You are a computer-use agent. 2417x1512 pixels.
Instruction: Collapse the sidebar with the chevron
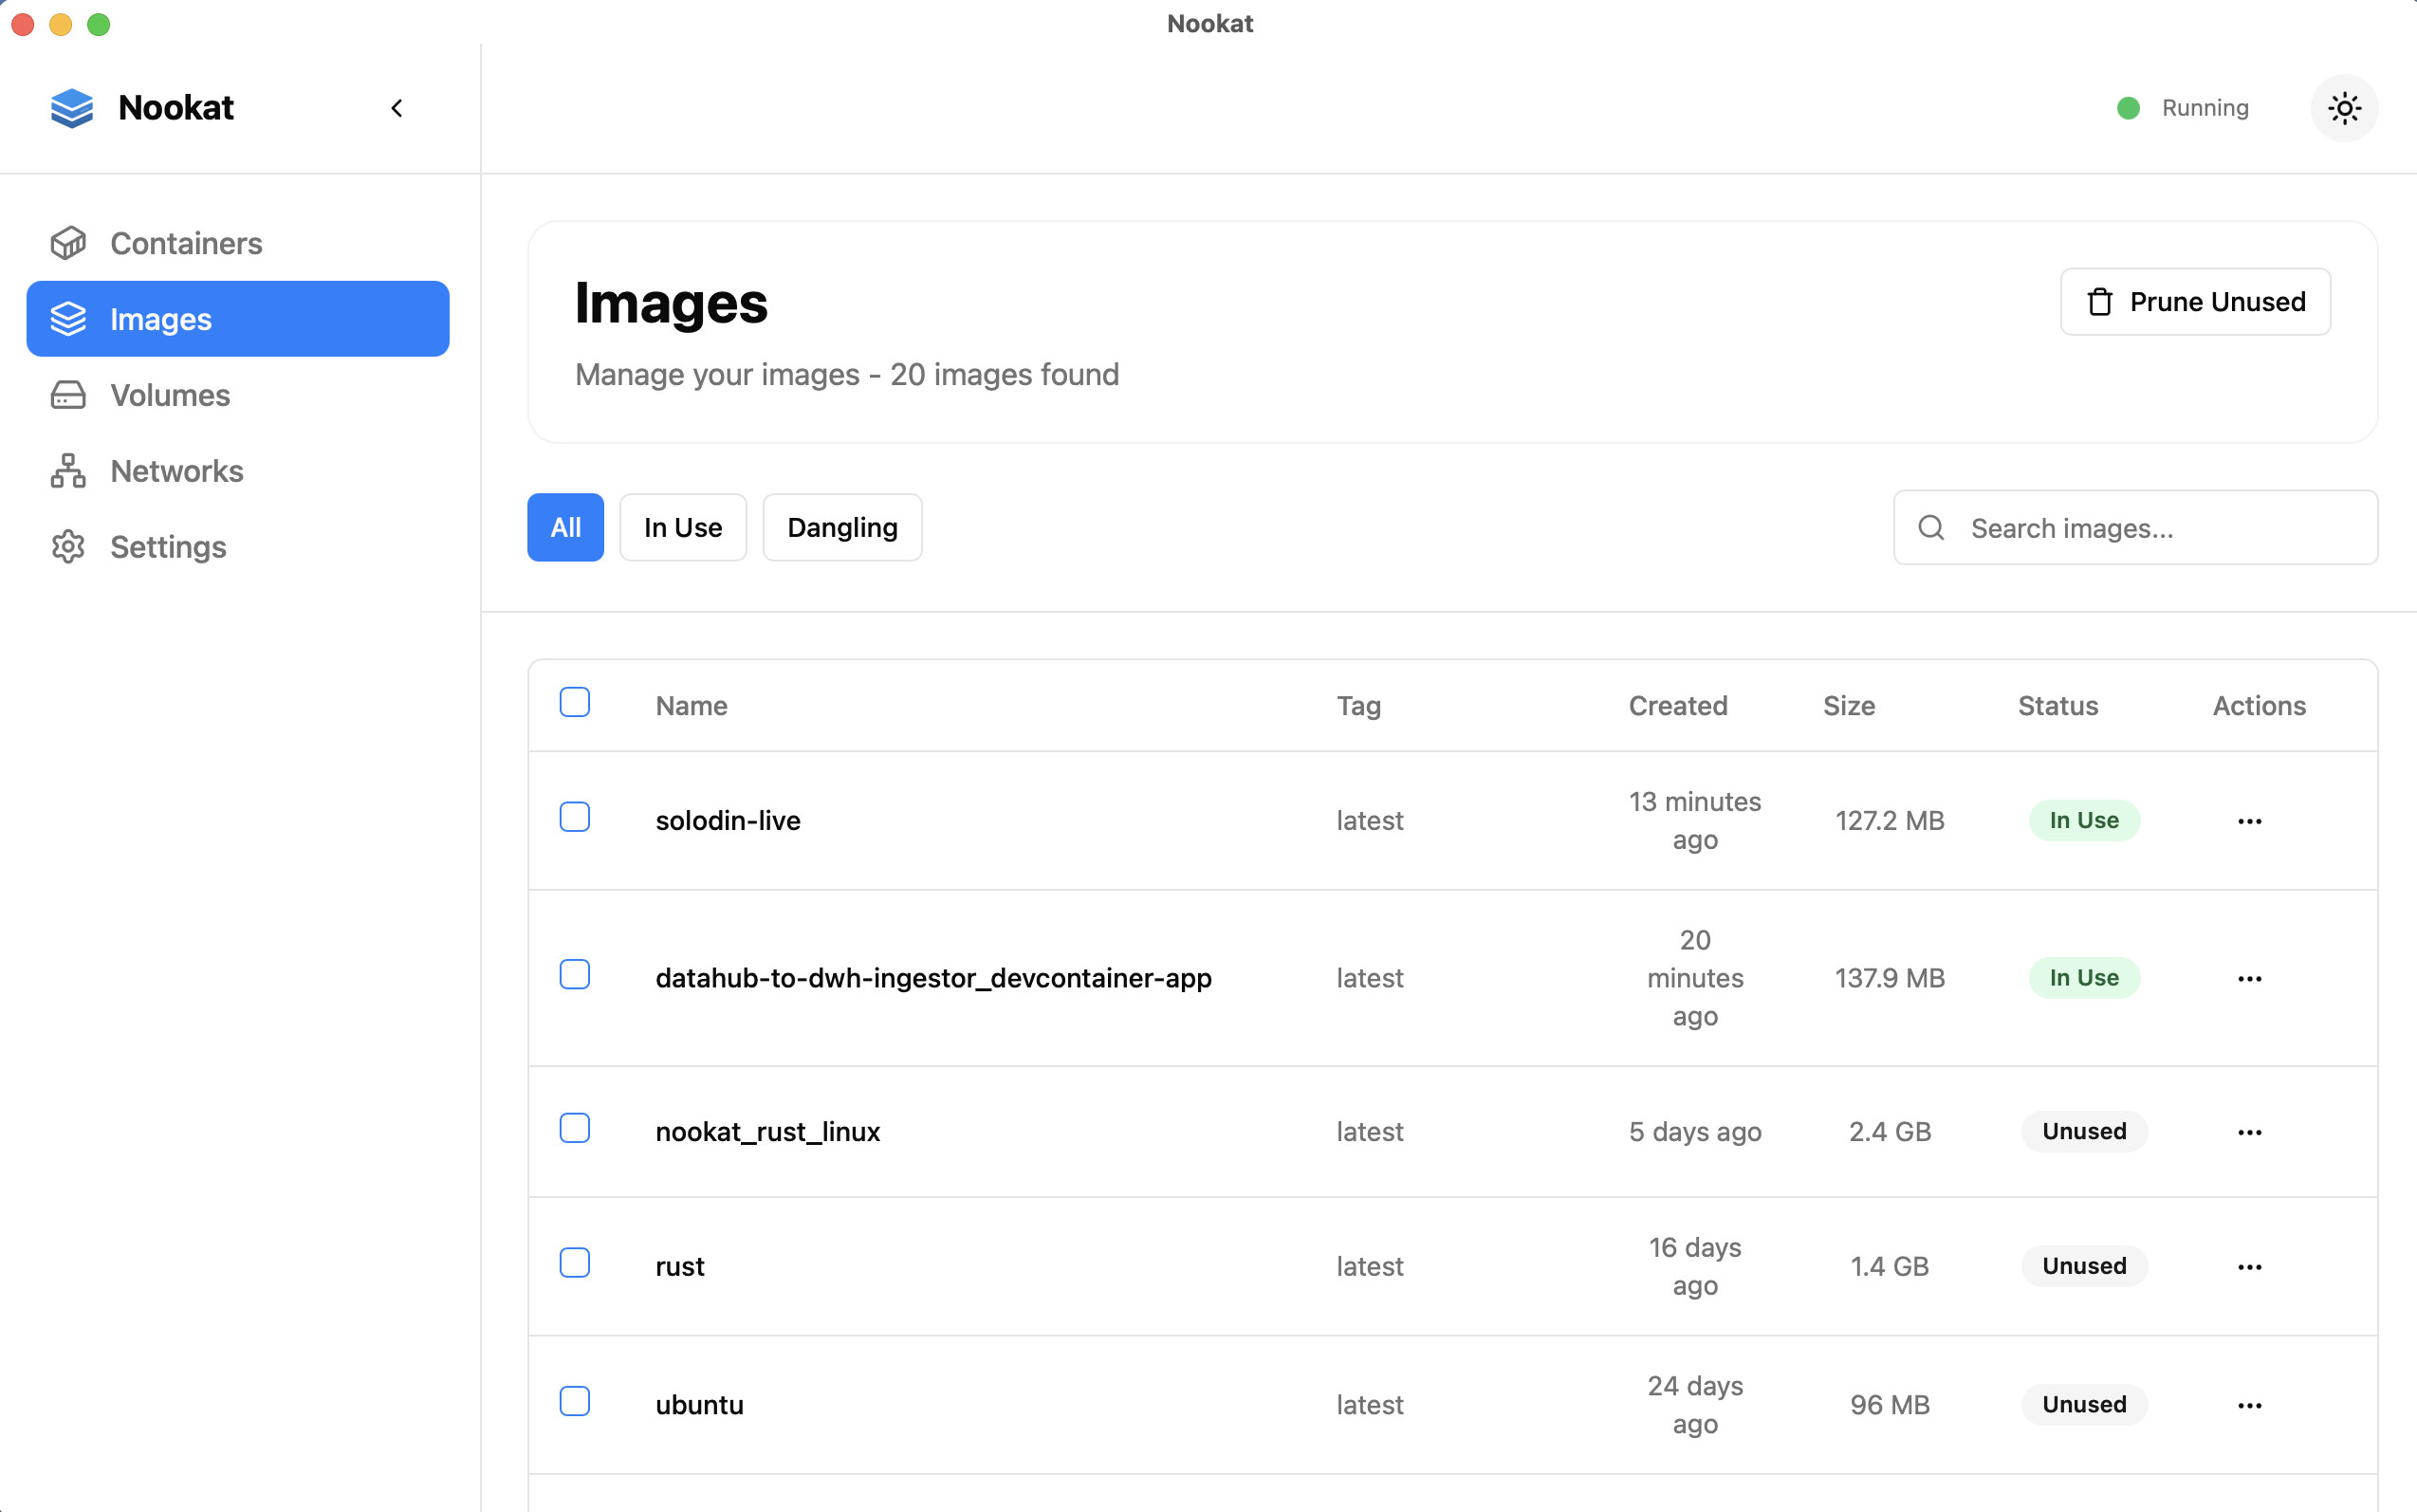(397, 108)
